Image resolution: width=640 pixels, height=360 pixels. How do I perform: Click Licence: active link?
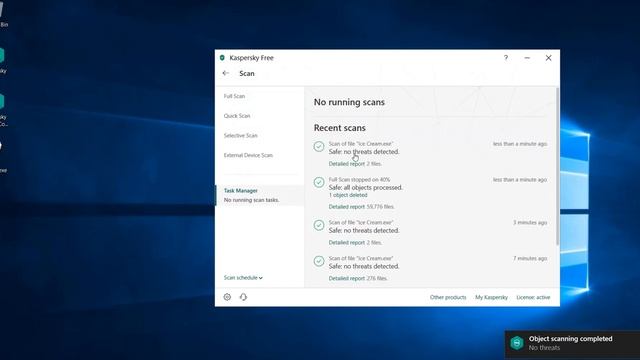533,297
